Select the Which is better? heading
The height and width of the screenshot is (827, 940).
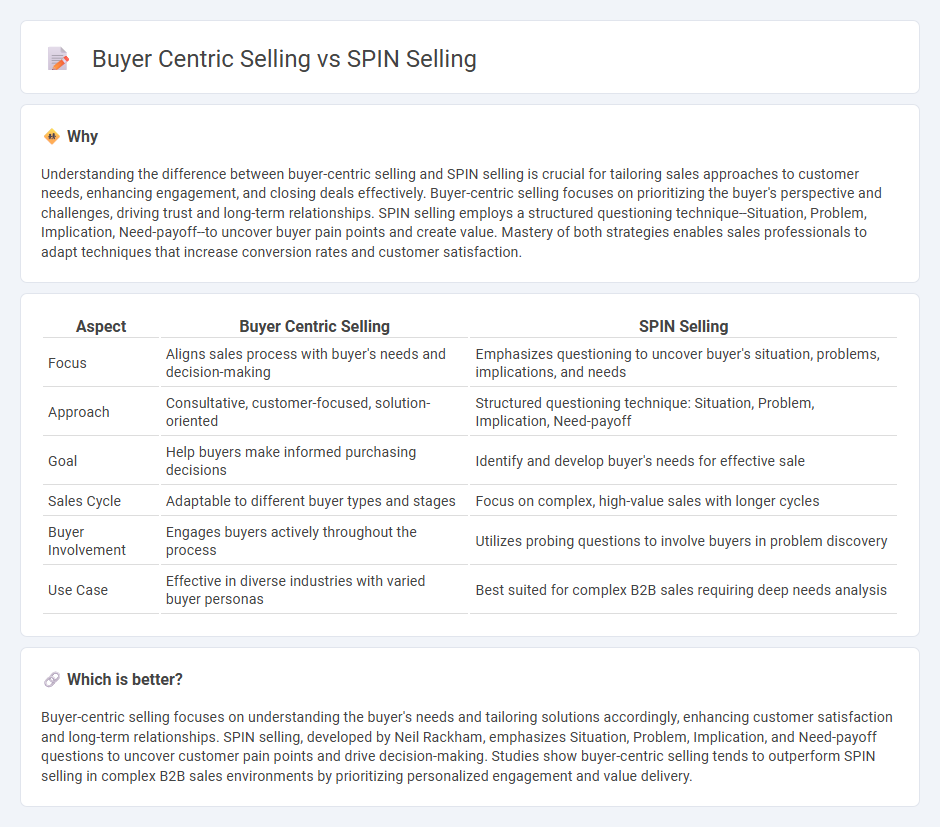125,680
